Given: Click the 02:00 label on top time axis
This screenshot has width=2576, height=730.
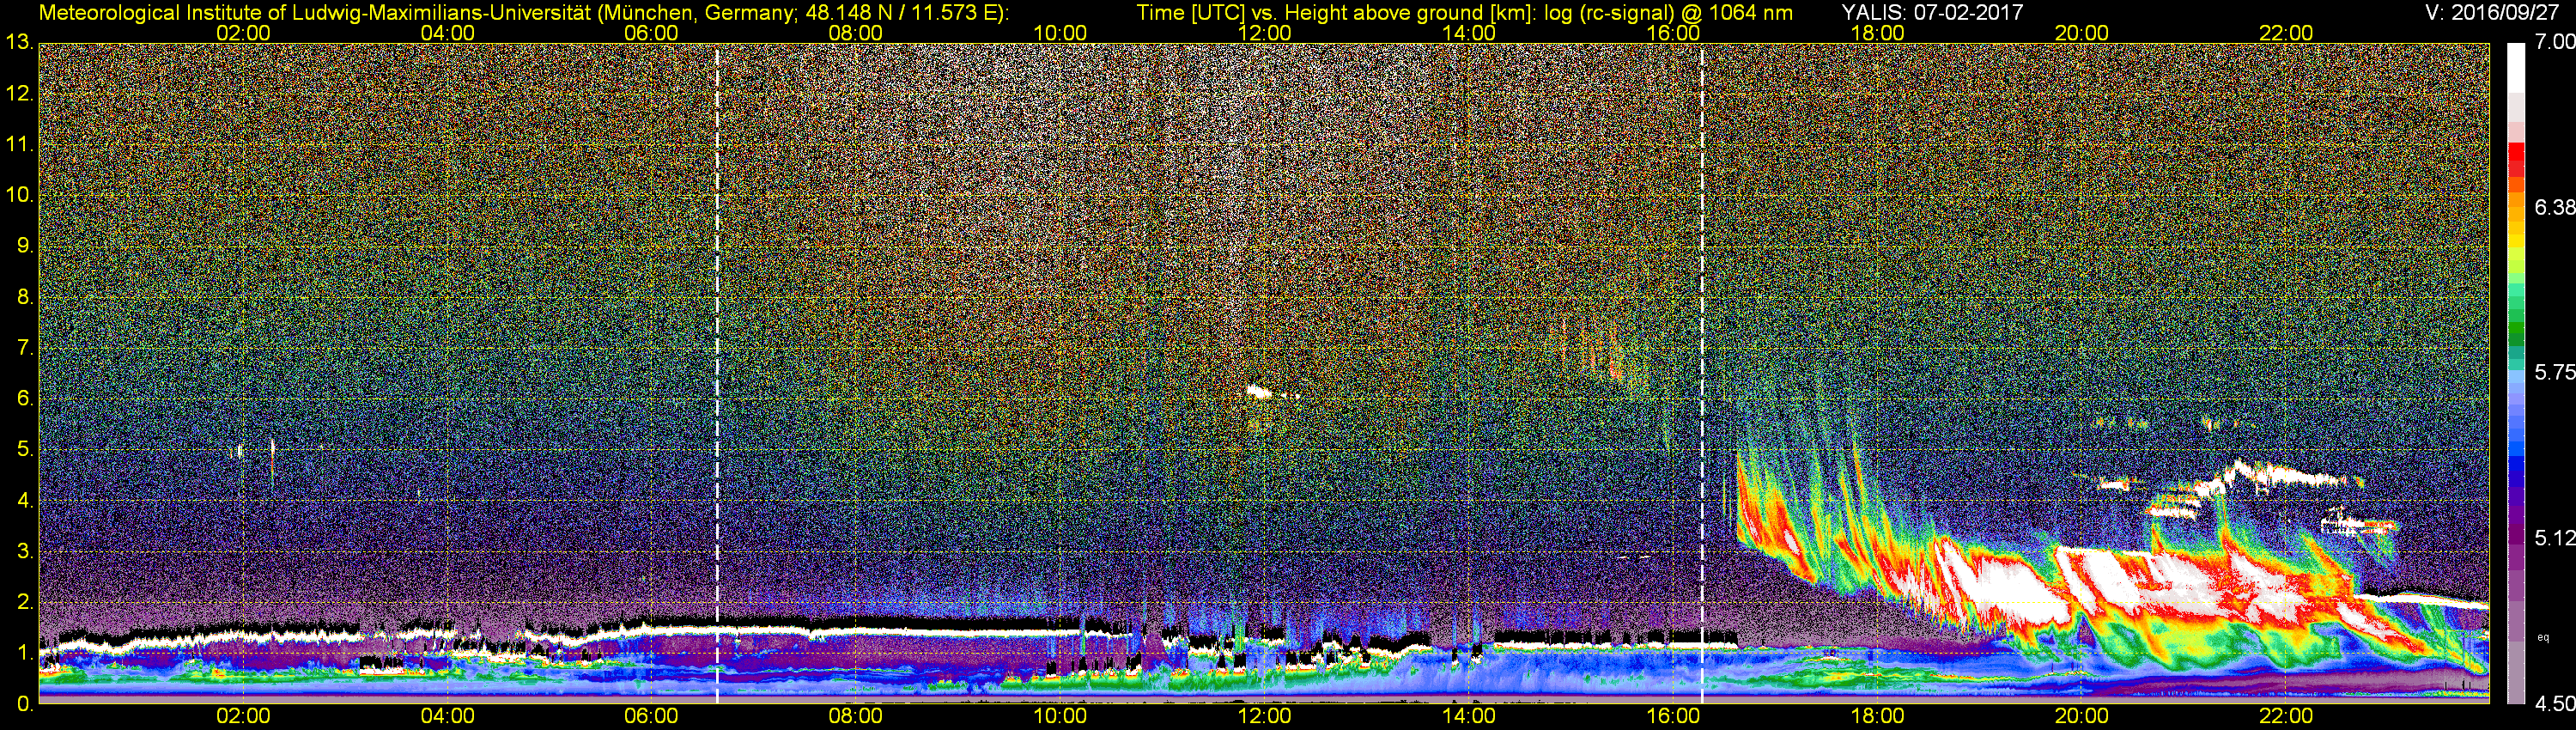Looking at the screenshot, I should 243,33.
